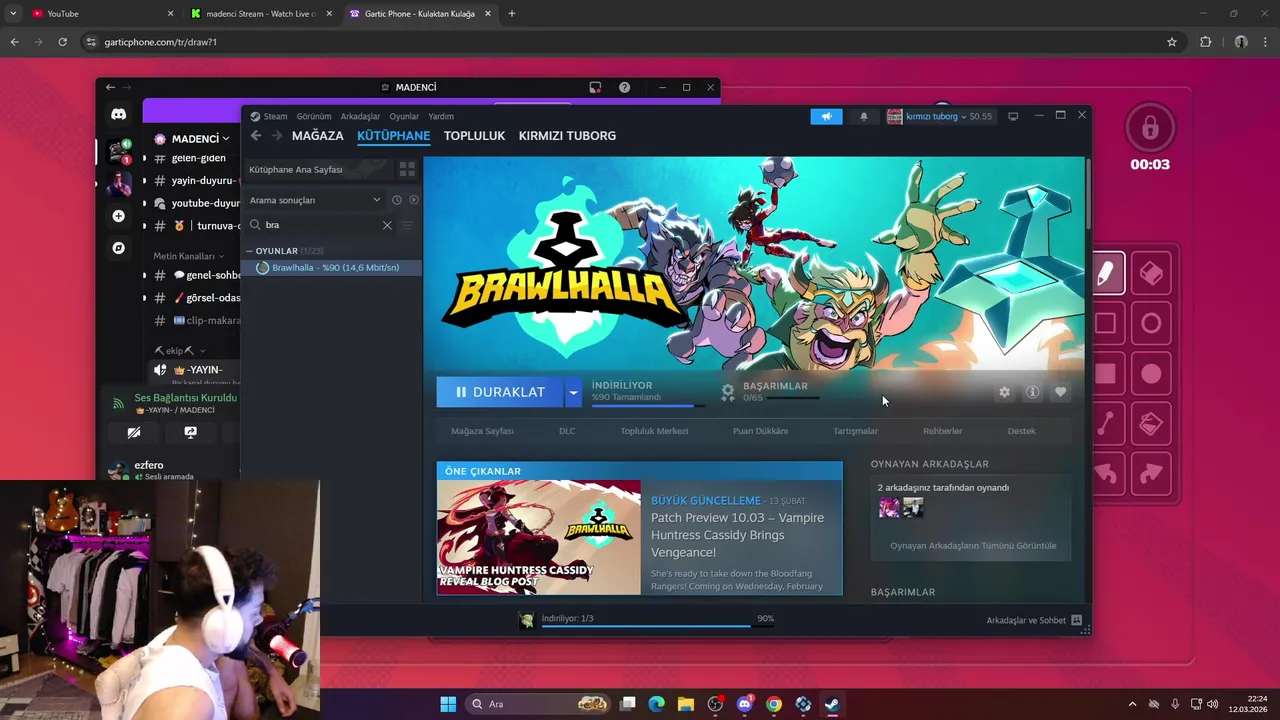Open Steam from the Windows taskbar

[832, 704]
